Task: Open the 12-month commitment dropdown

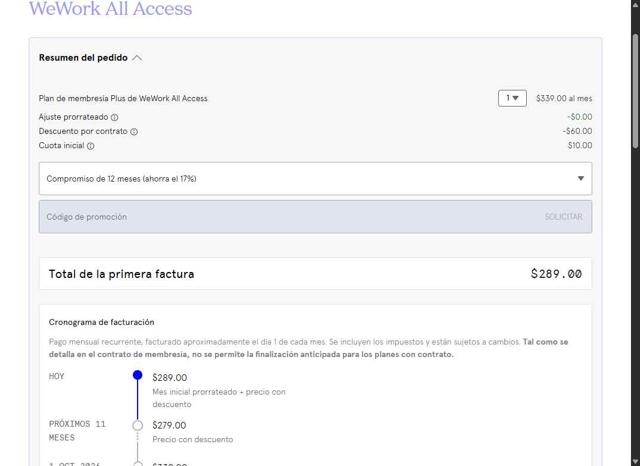Action: click(315, 178)
